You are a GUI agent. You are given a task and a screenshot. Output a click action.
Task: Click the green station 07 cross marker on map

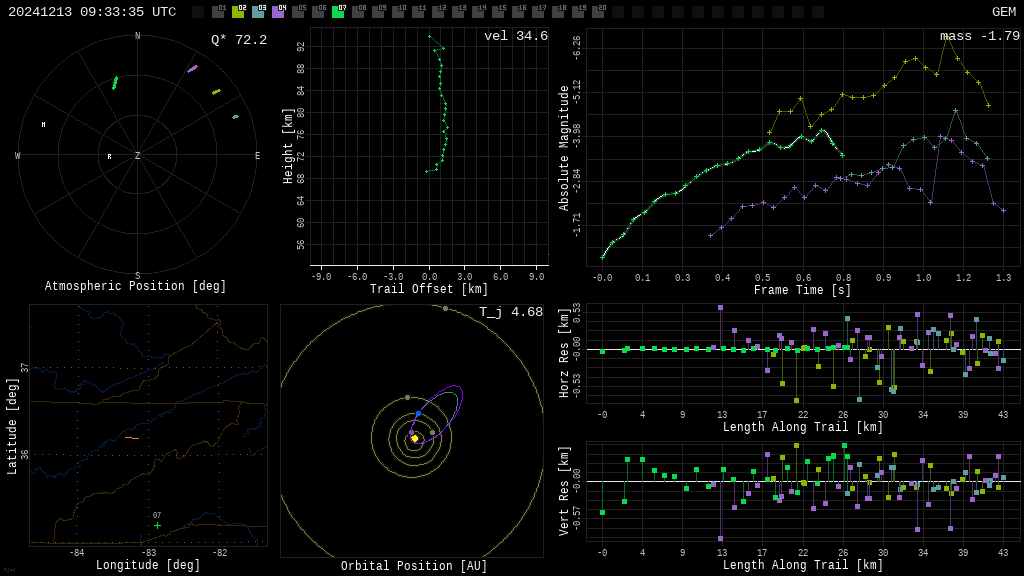[x=157, y=525]
